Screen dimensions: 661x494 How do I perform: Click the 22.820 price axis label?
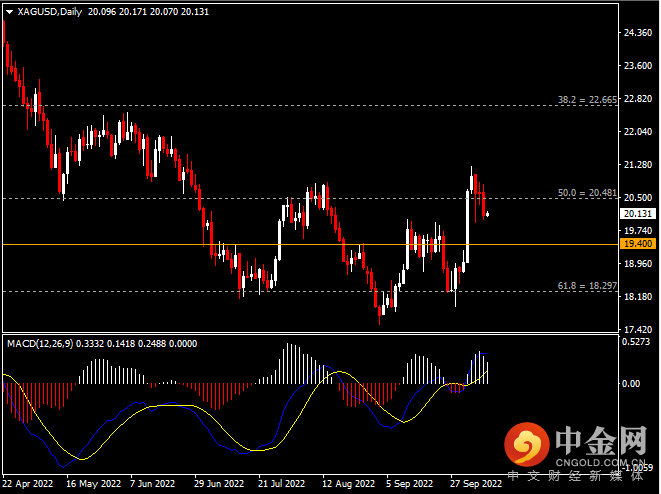(638, 99)
